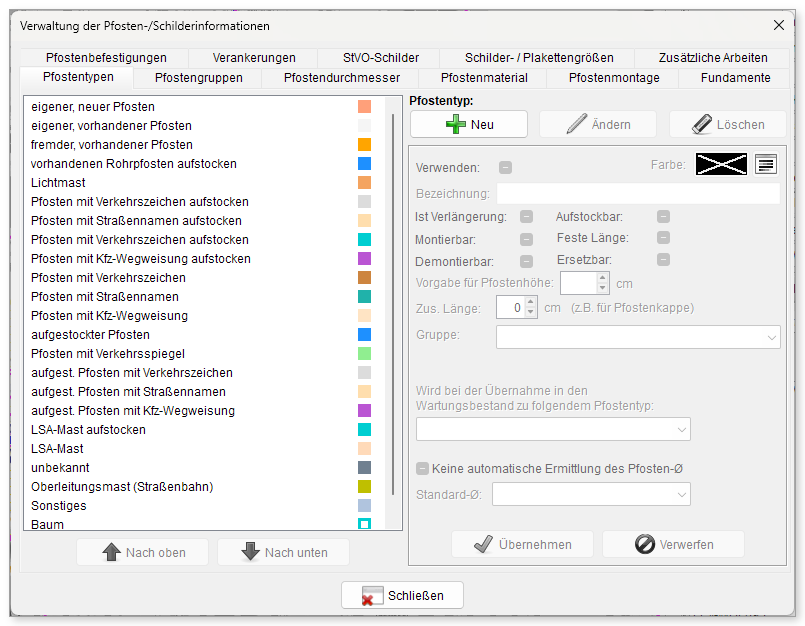Click the Zus. Länge number field
This screenshot has height=626, width=805.
pyautogui.click(x=511, y=308)
